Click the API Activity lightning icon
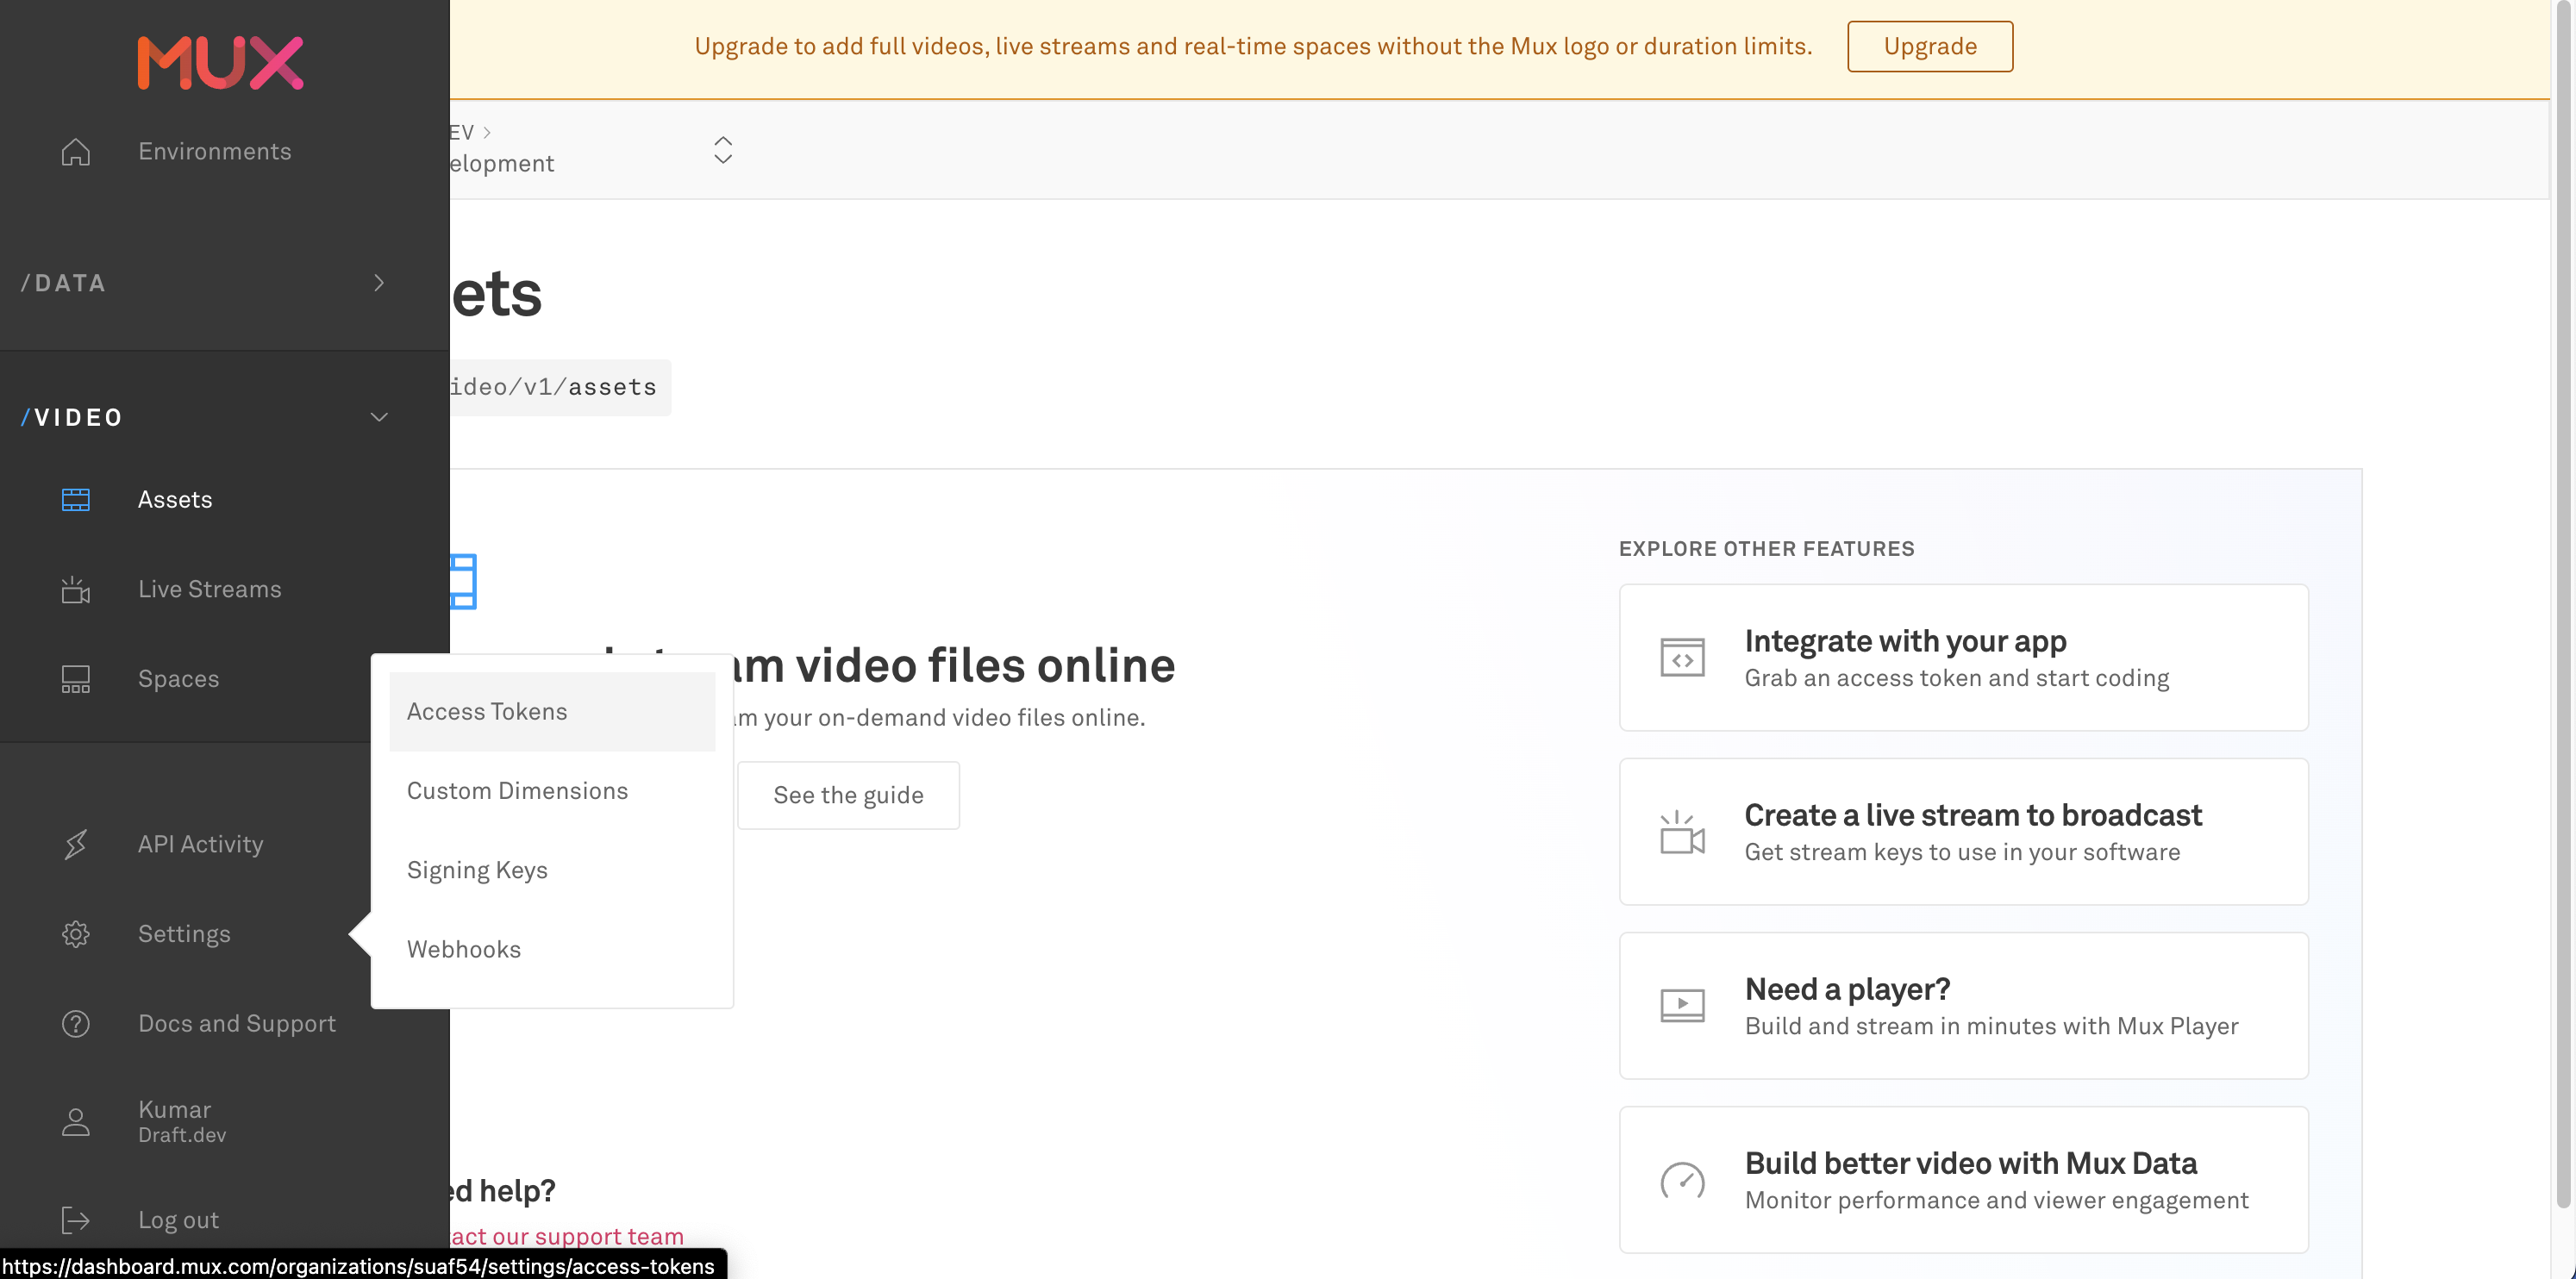Viewport: 2576px width, 1279px height. click(x=76, y=845)
